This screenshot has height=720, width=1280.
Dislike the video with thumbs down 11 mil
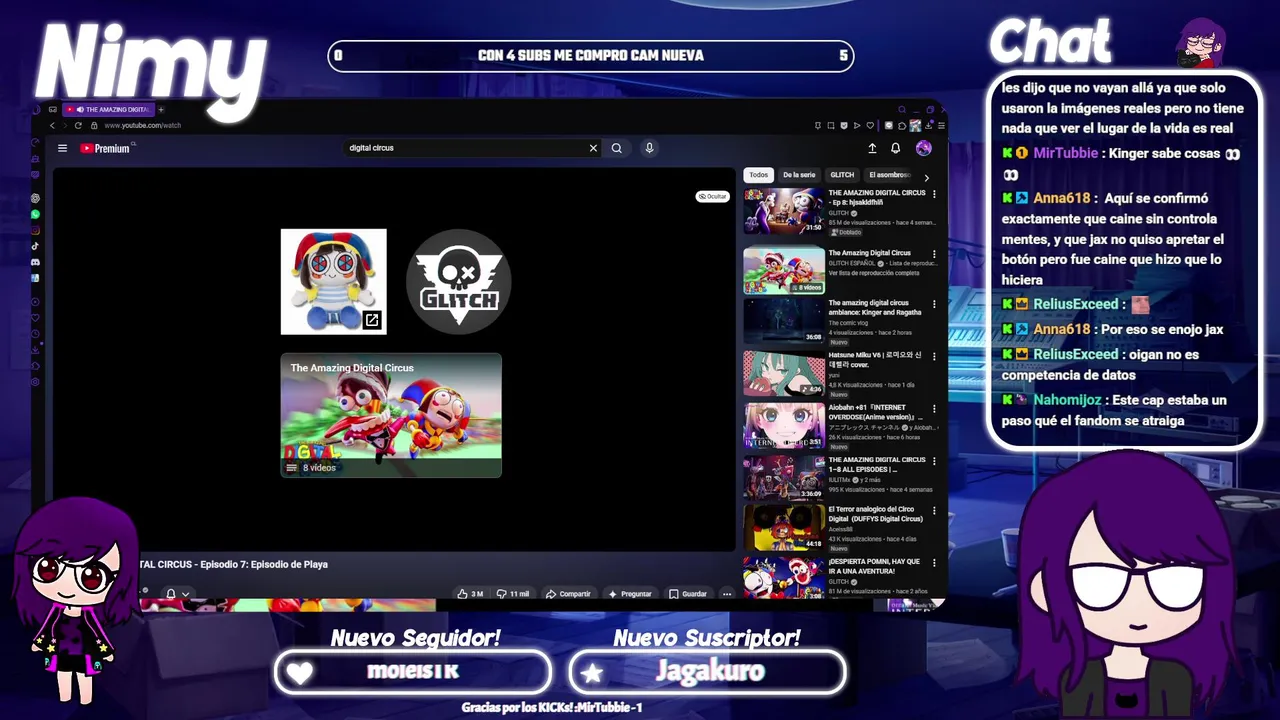point(513,594)
